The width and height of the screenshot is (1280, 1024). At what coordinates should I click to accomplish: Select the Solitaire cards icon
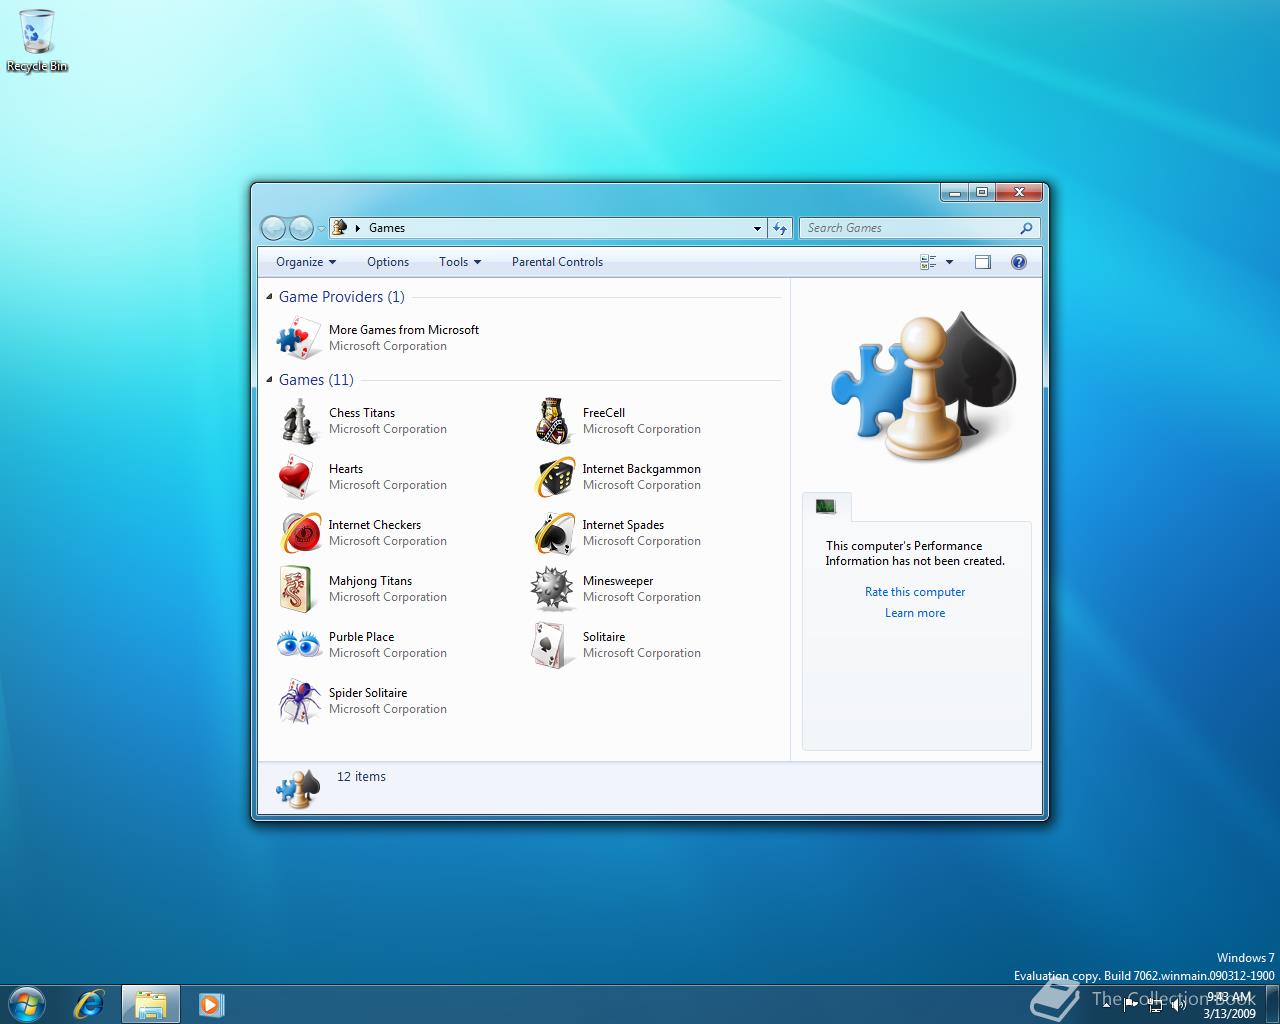pos(552,645)
